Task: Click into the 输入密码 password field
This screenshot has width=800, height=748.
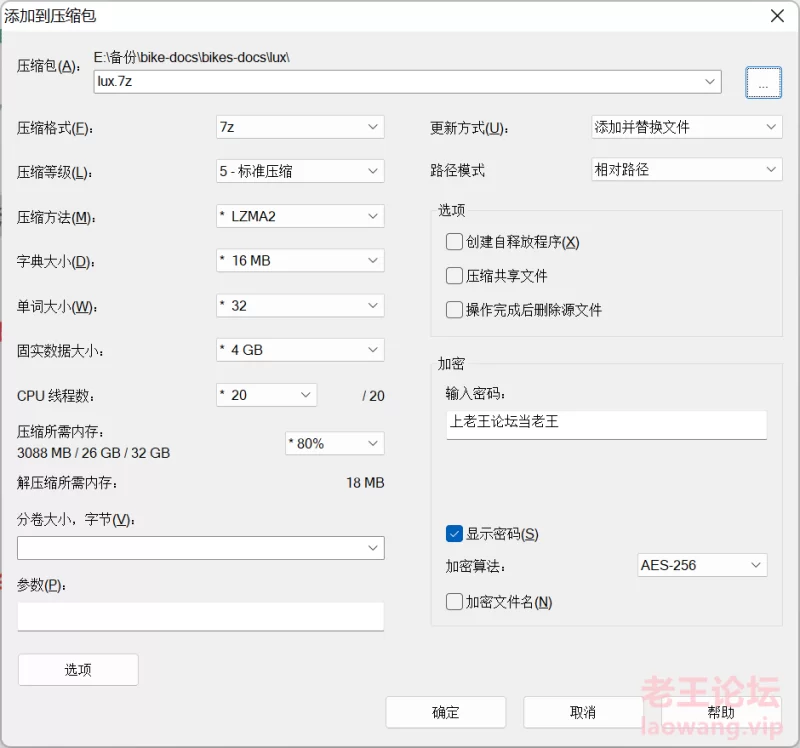Action: pyautogui.click(x=606, y=425)
